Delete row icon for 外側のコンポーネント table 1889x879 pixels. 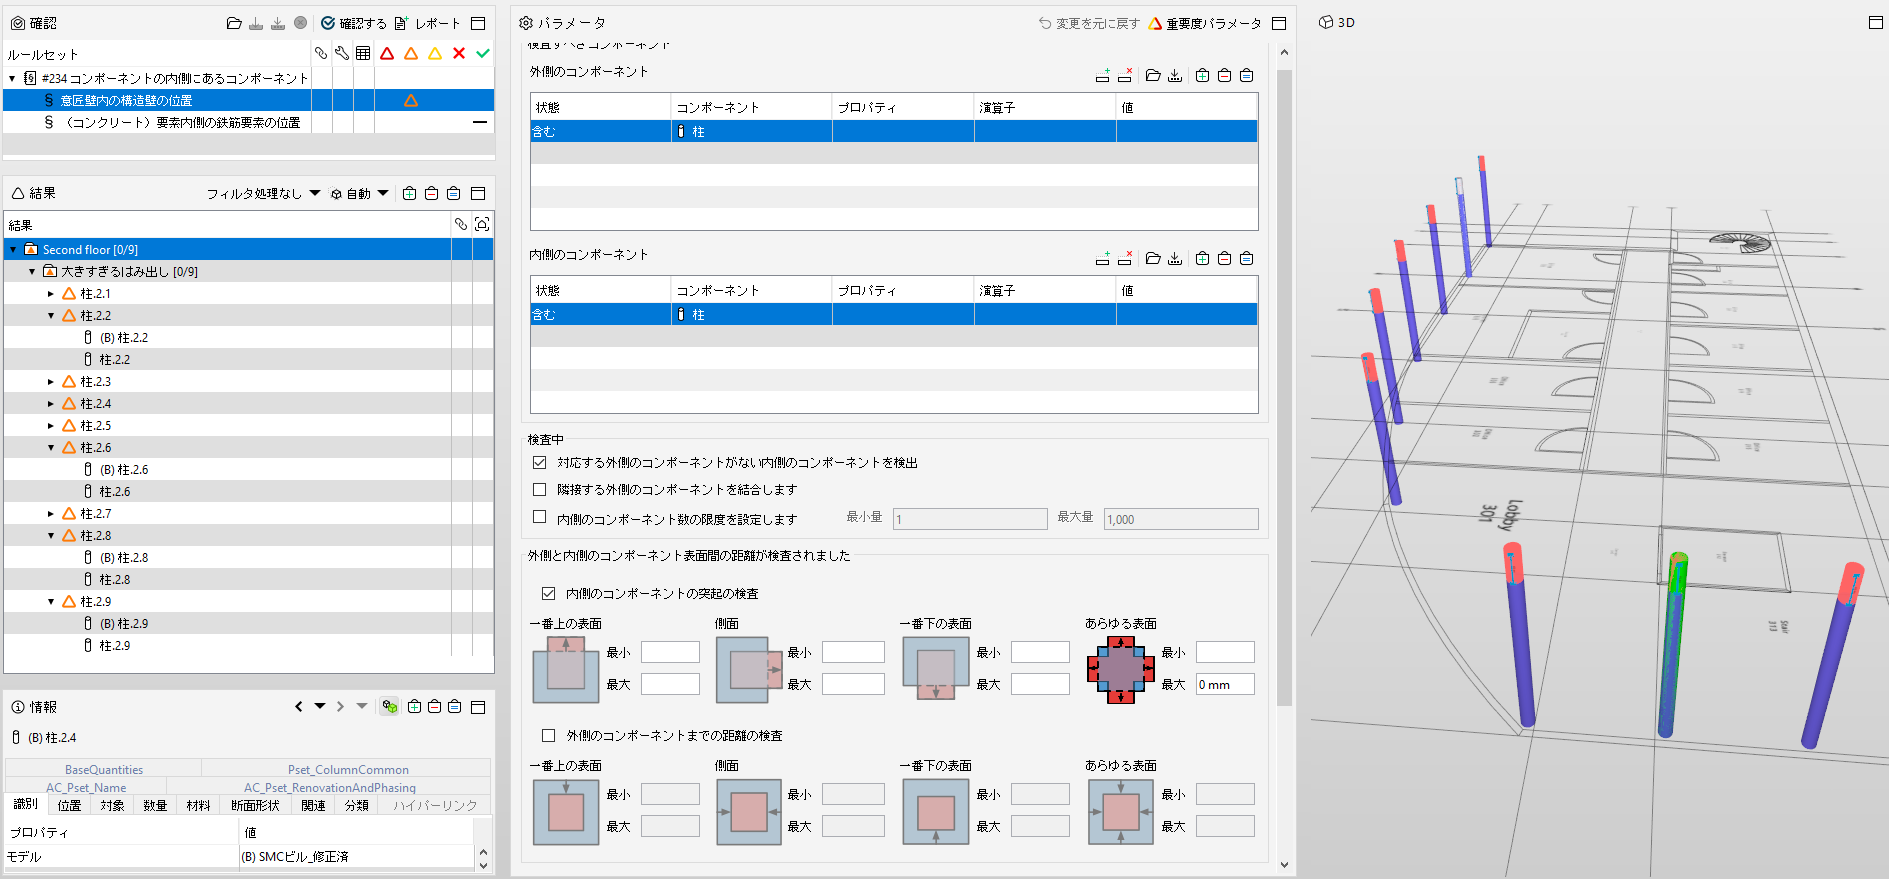click(1125, 75)
